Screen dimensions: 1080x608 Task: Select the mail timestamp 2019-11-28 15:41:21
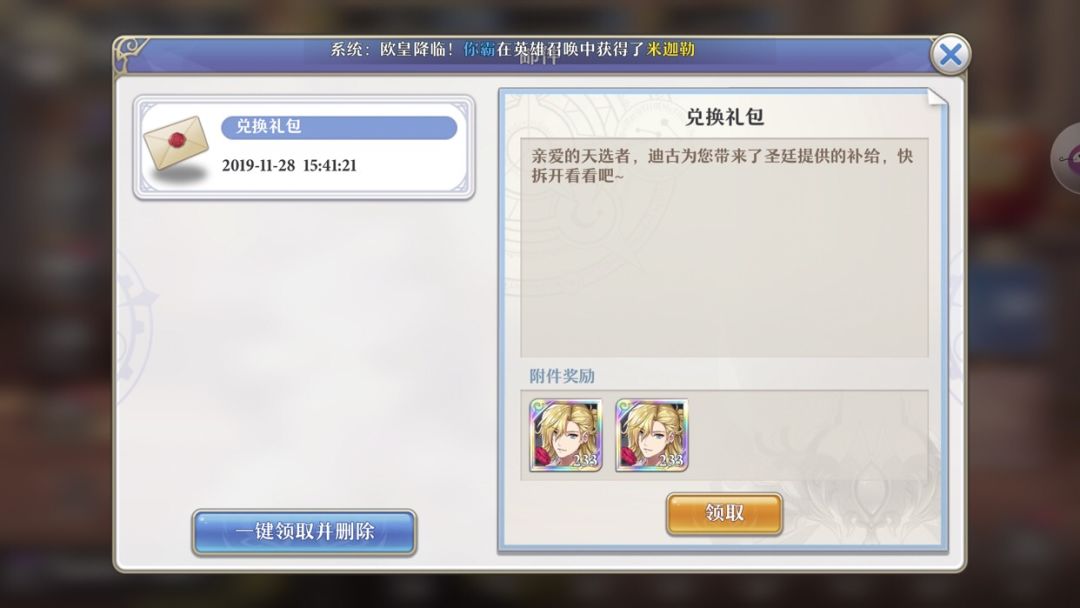(289, 166)
